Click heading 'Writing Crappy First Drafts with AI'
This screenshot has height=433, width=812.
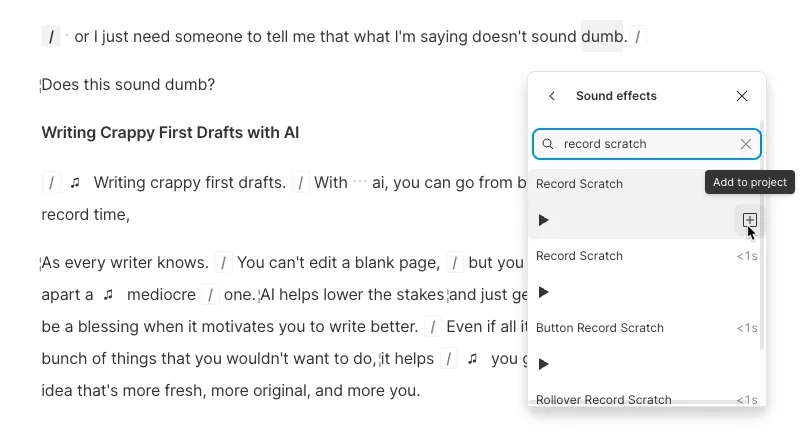(x=170, y=133)
